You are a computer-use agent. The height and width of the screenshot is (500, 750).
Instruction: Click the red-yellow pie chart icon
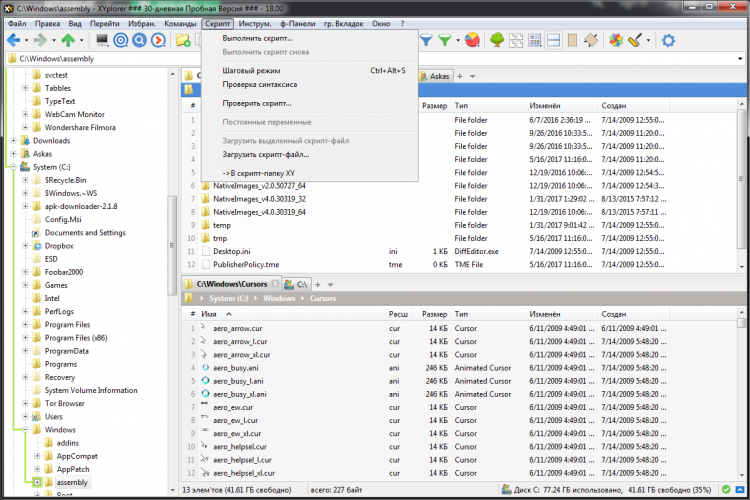coord(472,40)
